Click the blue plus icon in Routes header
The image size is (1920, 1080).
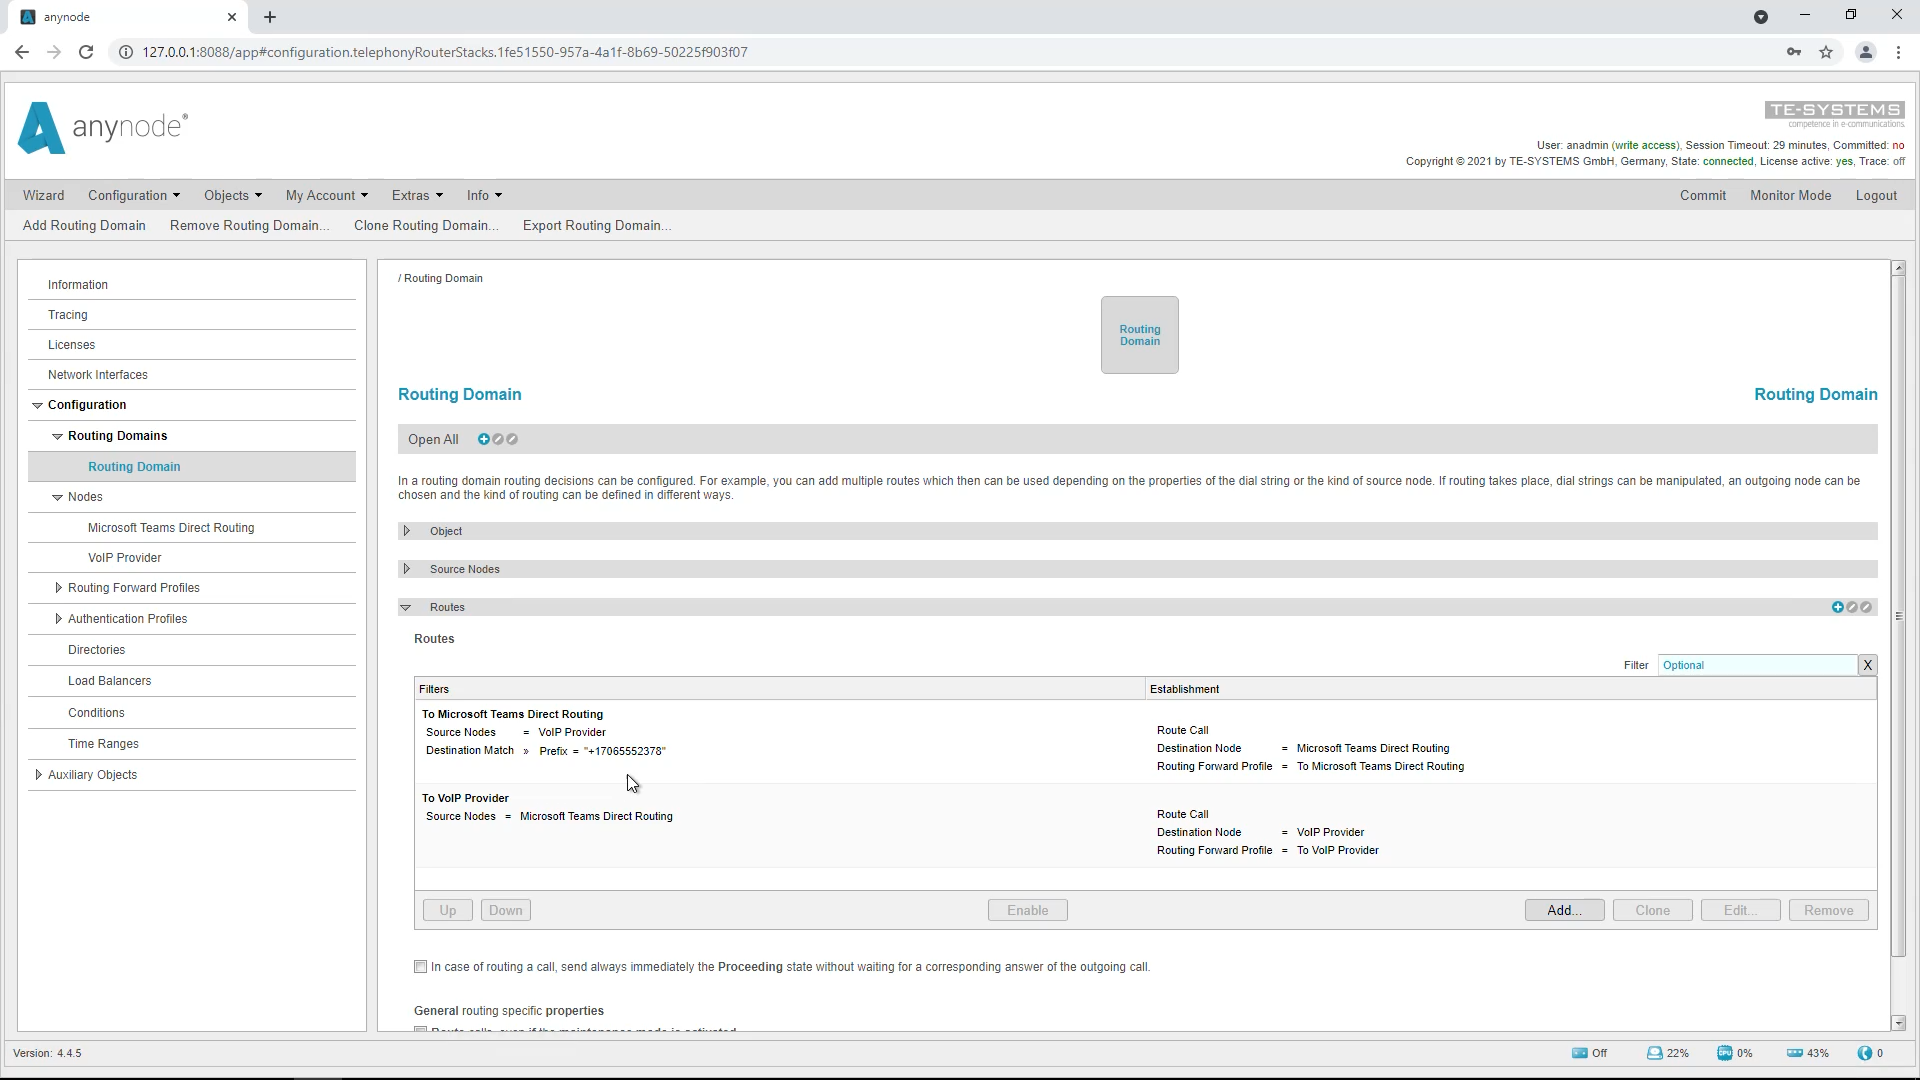pos(1837,607)
